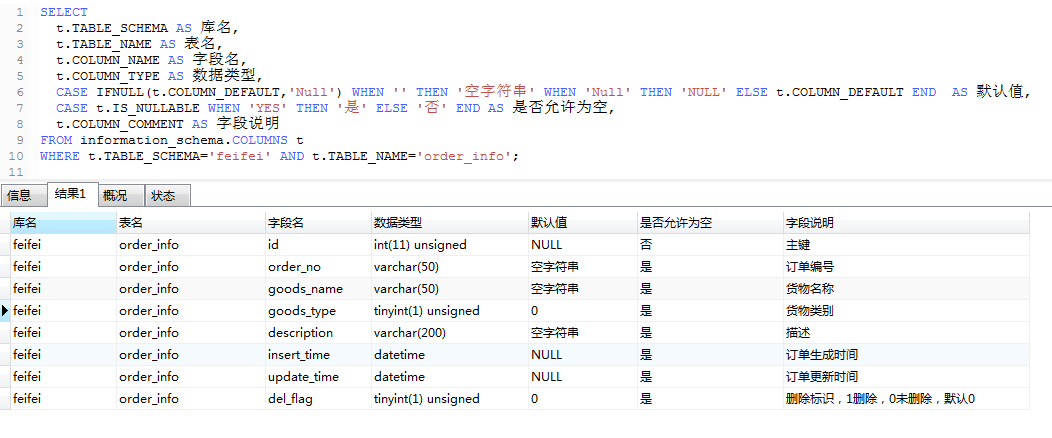
Task: Click the 默认值 column header
Action: tap(582, 223)
